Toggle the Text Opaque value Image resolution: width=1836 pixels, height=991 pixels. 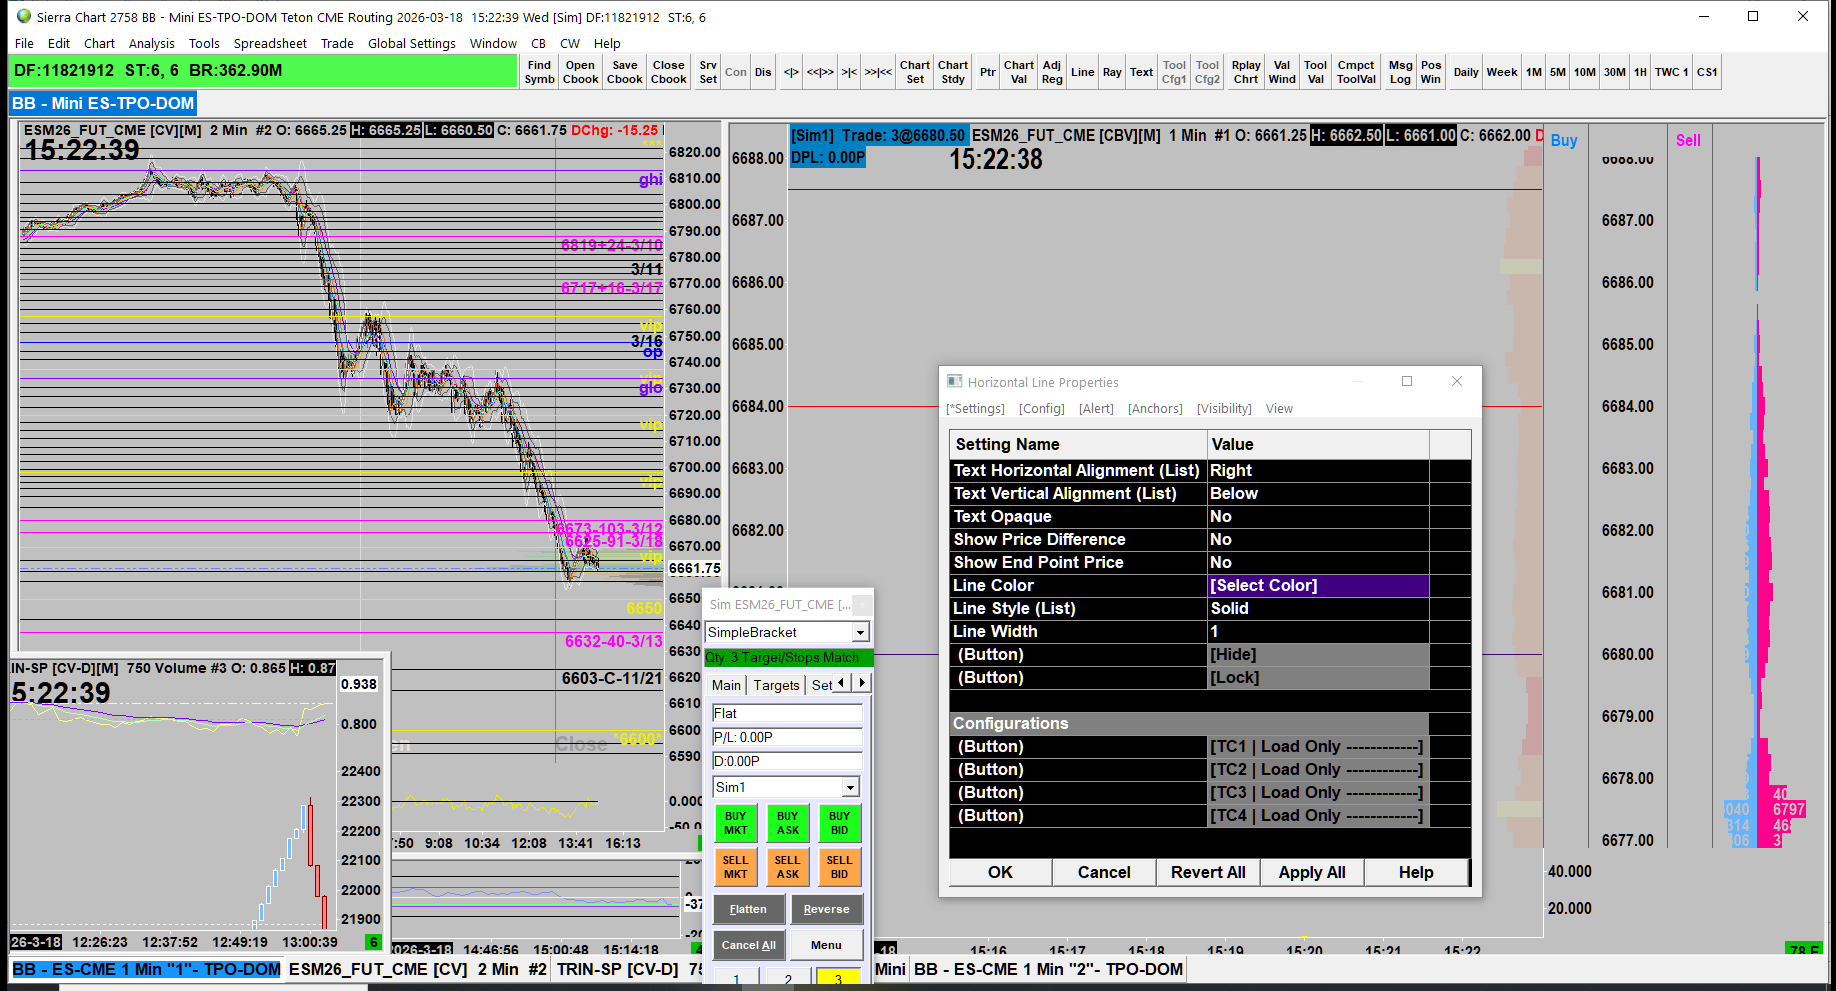point(1317,516)
